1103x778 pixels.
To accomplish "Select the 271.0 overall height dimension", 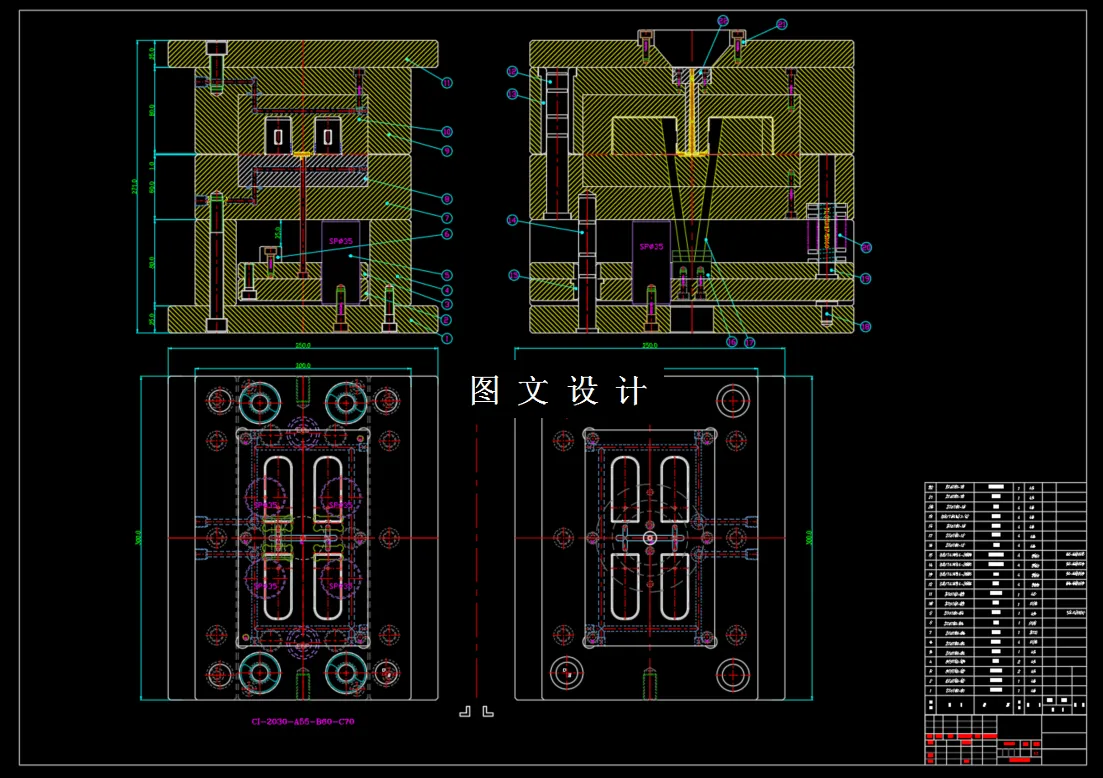I will 134,186.
